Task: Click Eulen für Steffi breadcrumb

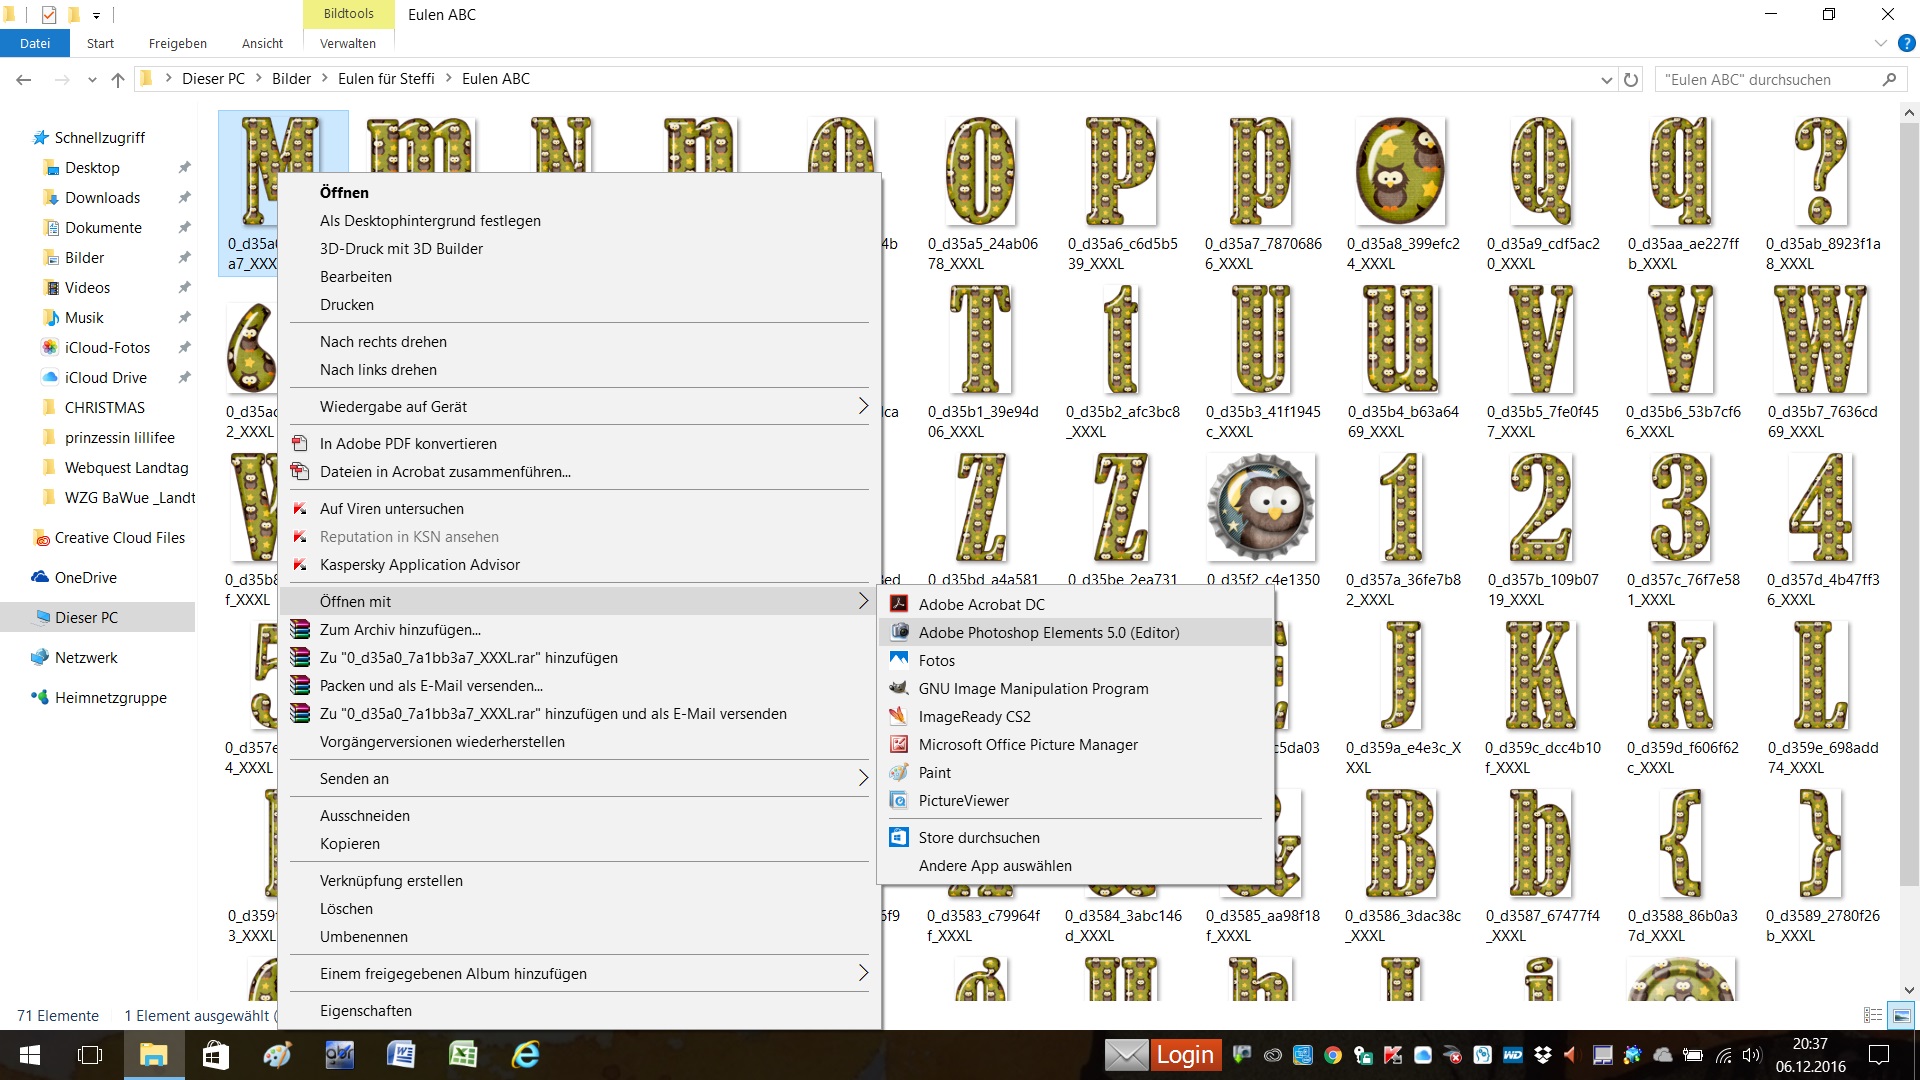Action: click(x=386, y=79)
